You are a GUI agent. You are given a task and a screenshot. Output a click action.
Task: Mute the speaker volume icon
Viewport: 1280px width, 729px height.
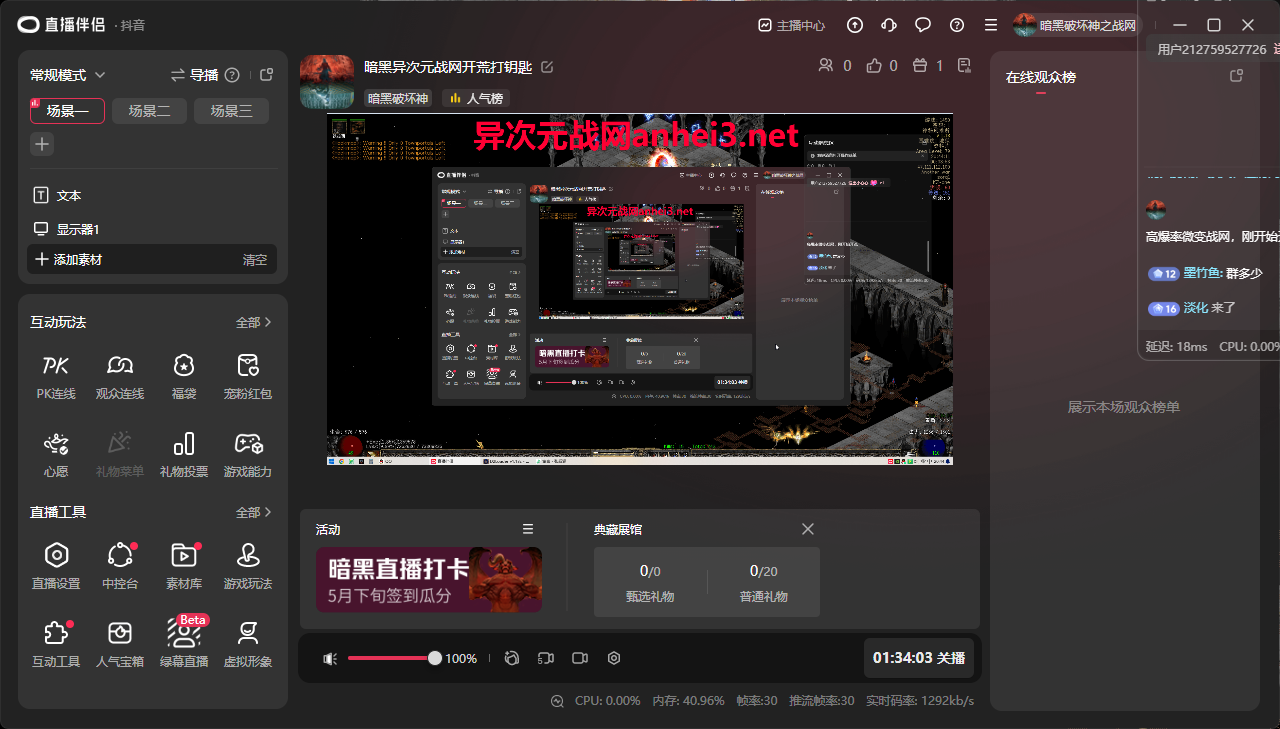tap(330, 658)
